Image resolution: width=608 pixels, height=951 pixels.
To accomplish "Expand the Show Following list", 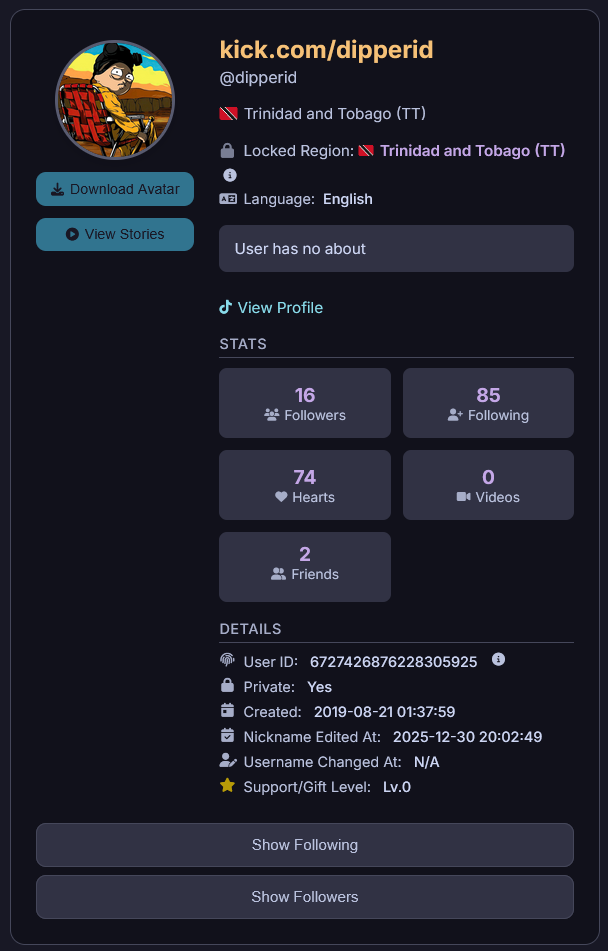I will (305, 845).
